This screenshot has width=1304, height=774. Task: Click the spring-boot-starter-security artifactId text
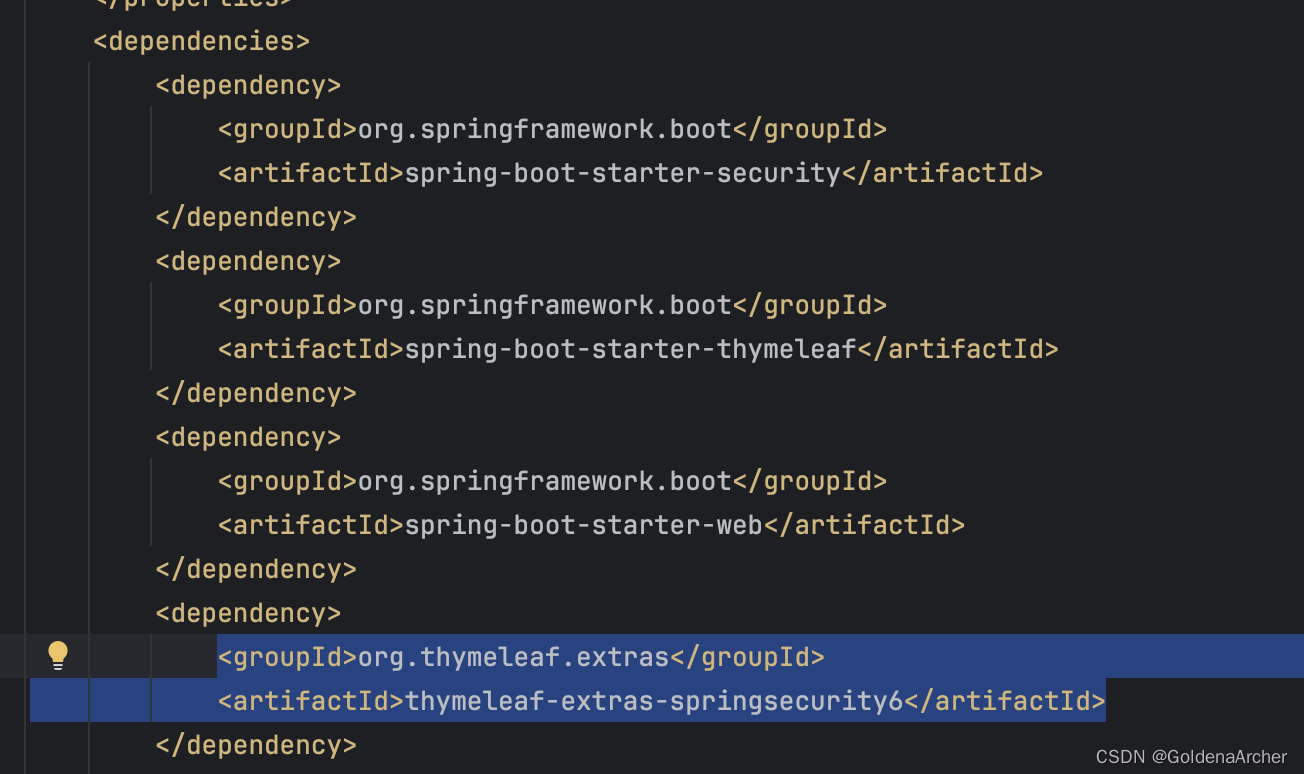[622, 174]
